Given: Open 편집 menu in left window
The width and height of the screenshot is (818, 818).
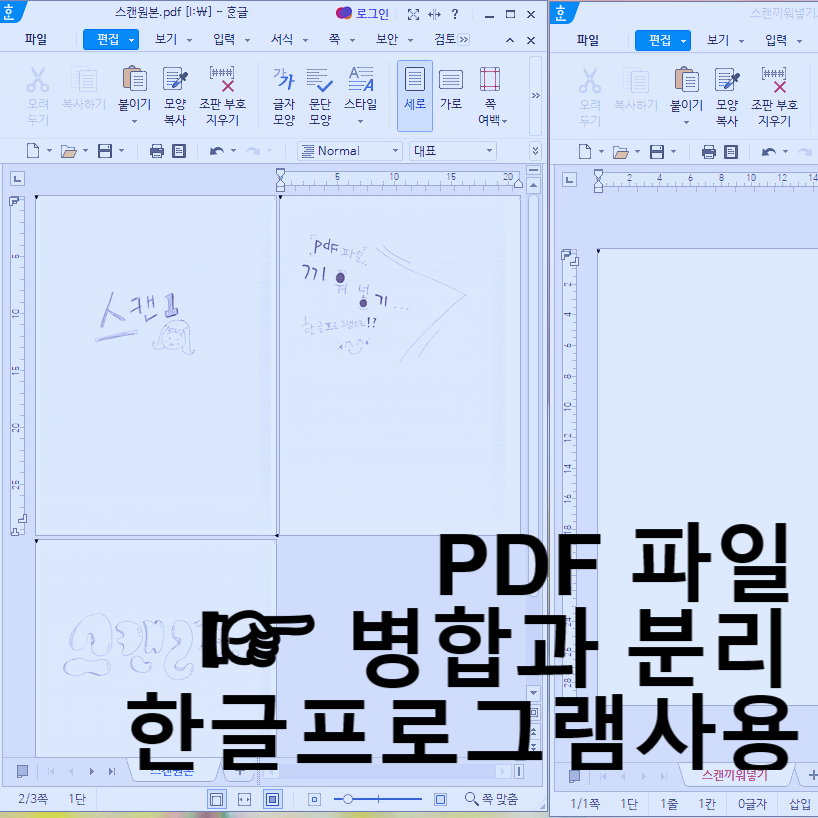Looking at the screenshot, I should point(111,39).
